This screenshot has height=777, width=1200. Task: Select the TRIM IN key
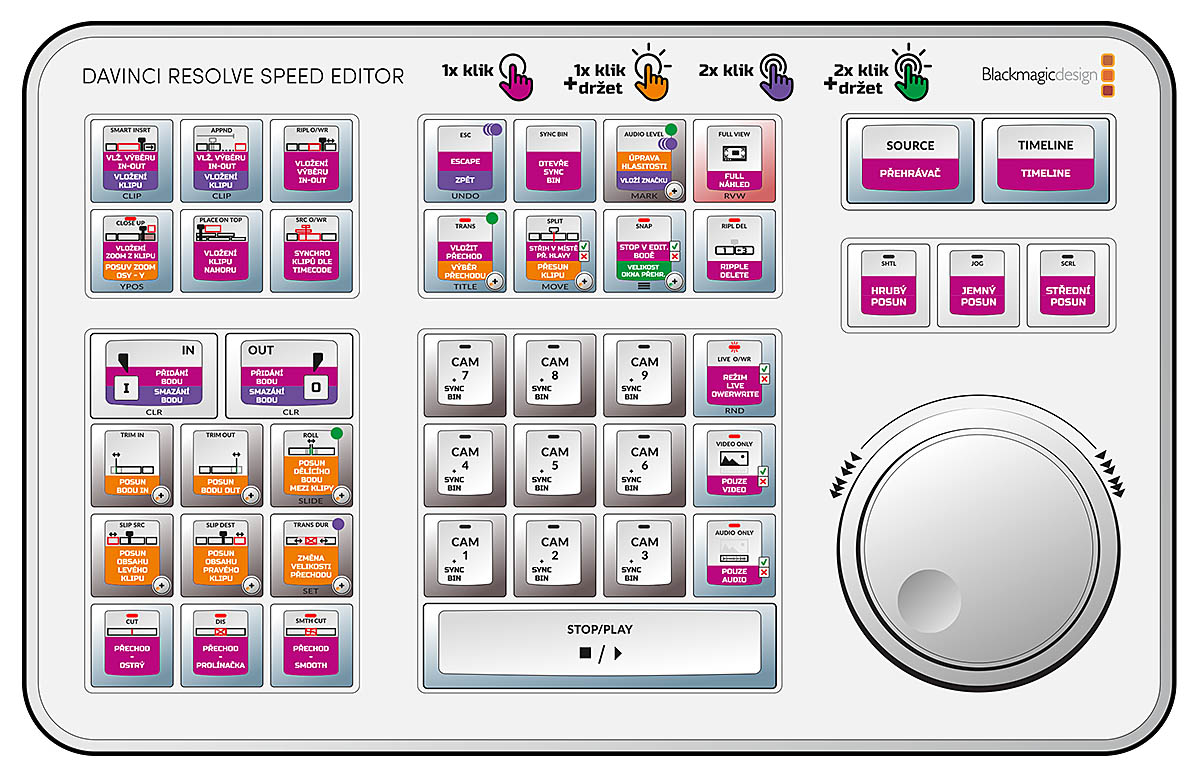pos(131,466)
